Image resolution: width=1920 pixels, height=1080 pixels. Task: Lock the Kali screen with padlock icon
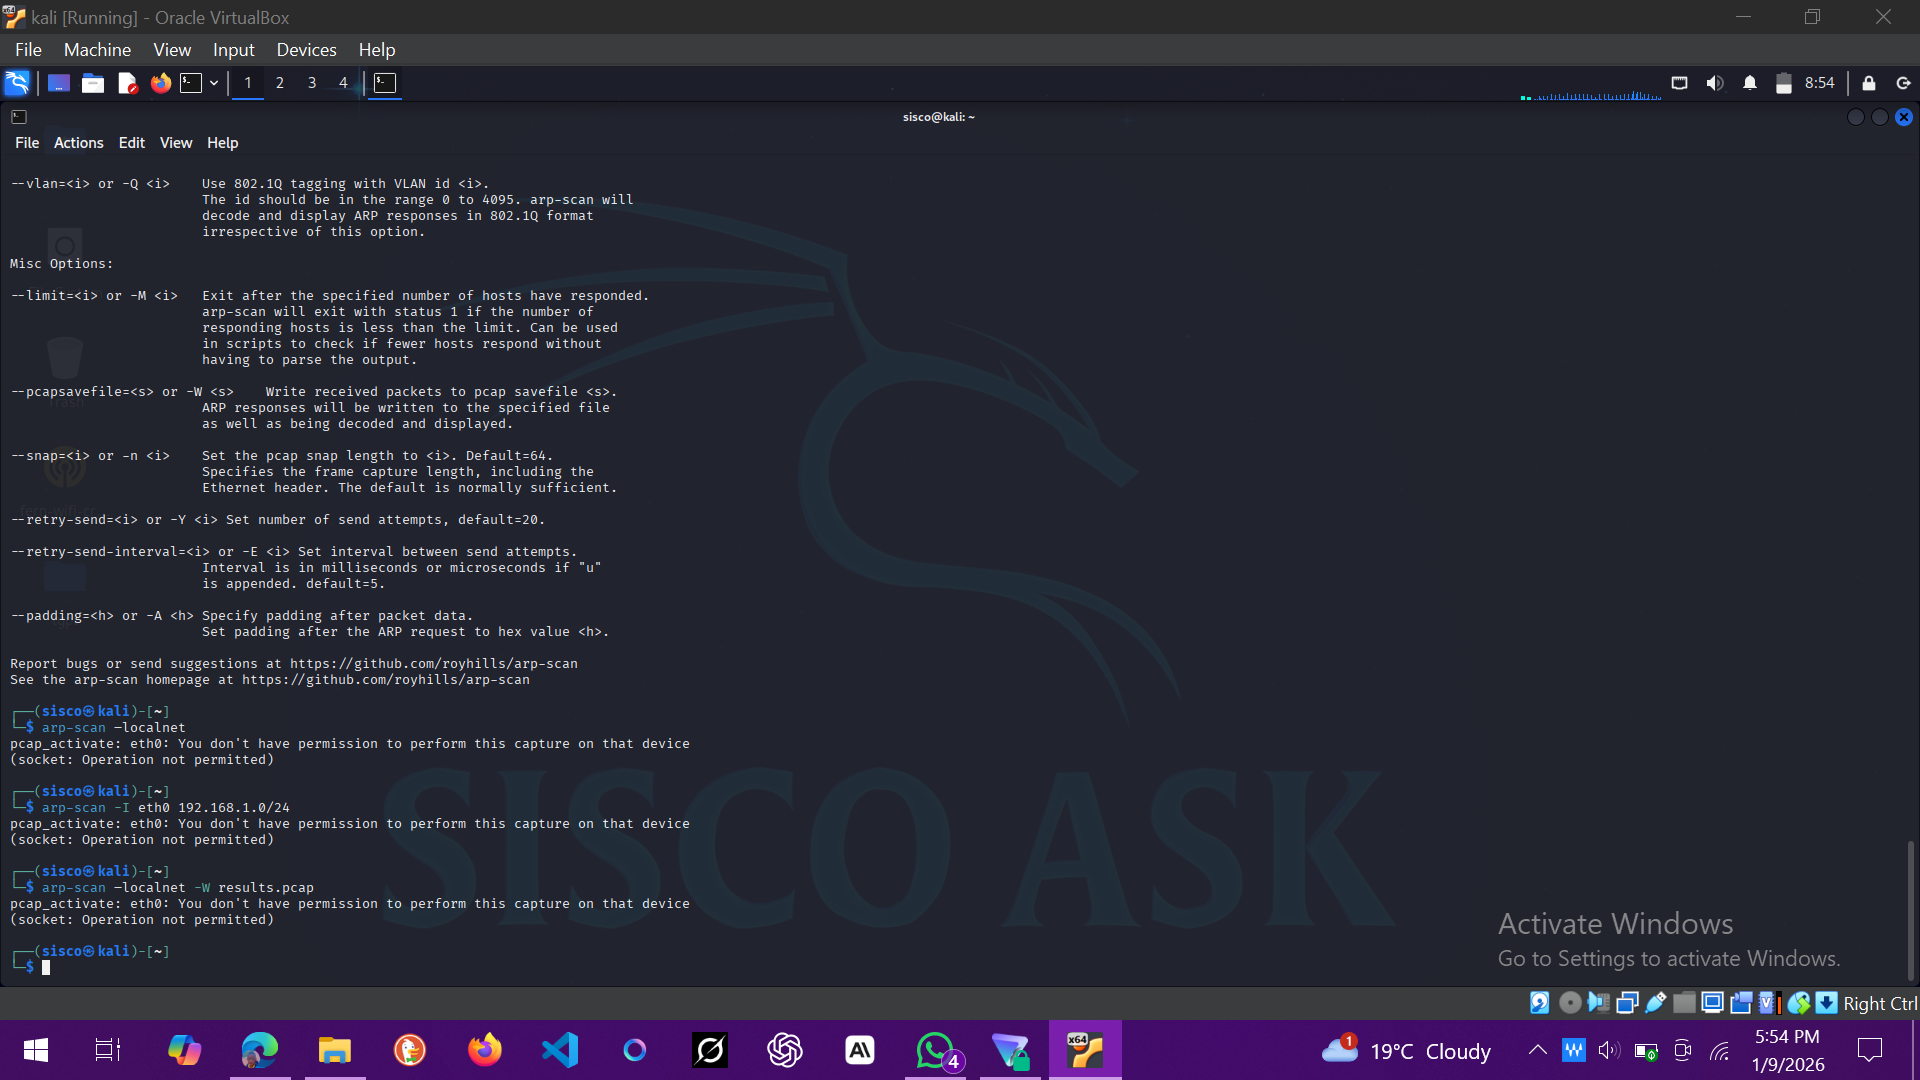(1868, 83)
